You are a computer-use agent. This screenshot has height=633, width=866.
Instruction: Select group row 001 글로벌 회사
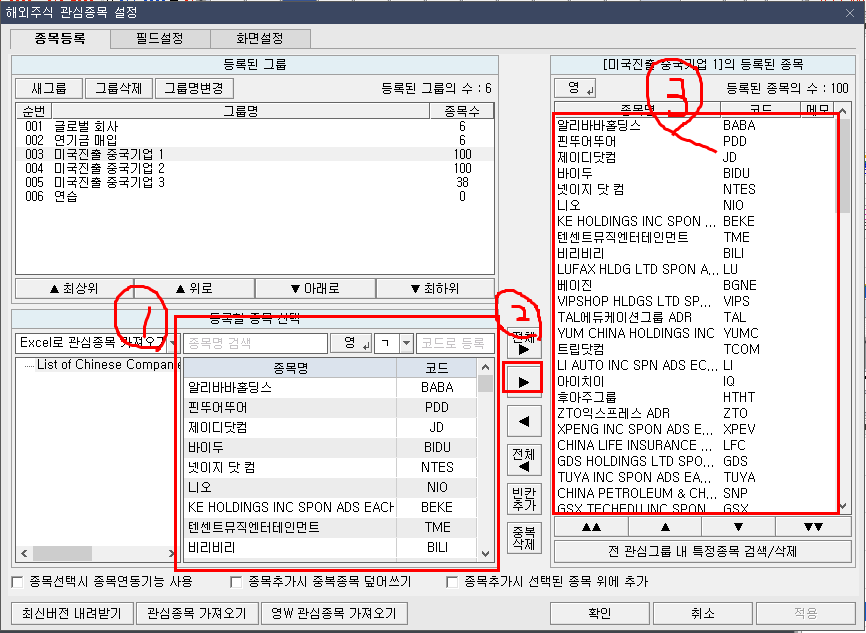(255, 126)
